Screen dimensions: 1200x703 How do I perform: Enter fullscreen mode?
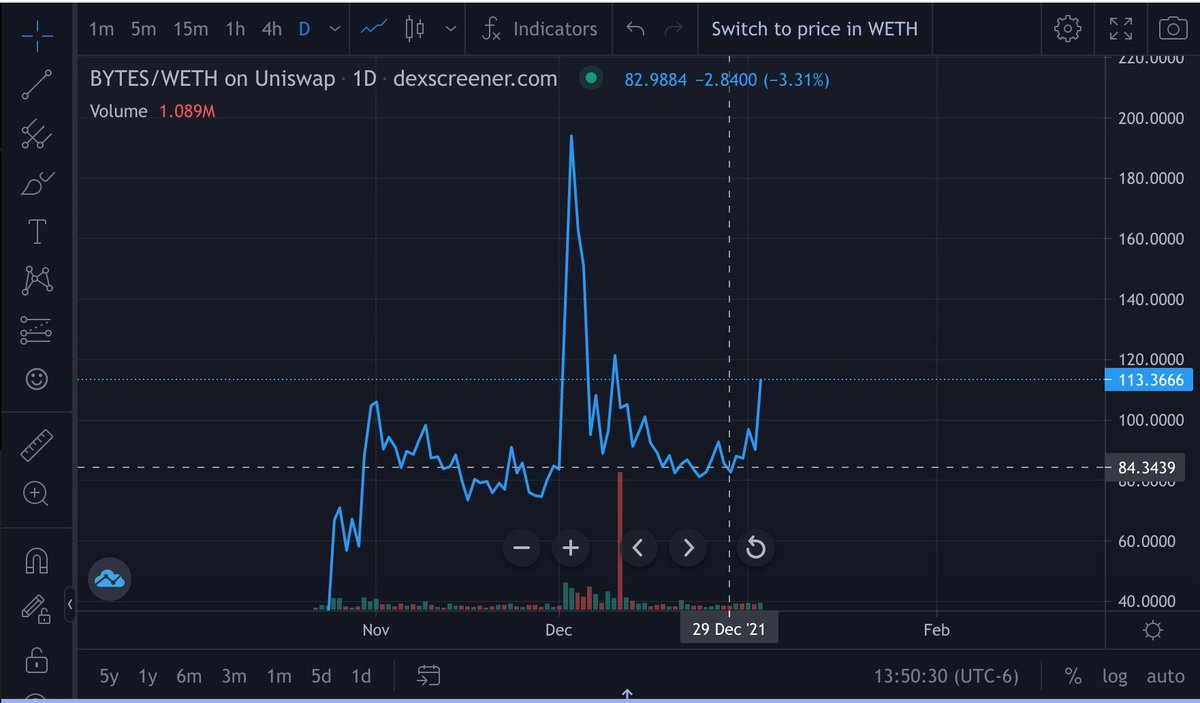1121,29
